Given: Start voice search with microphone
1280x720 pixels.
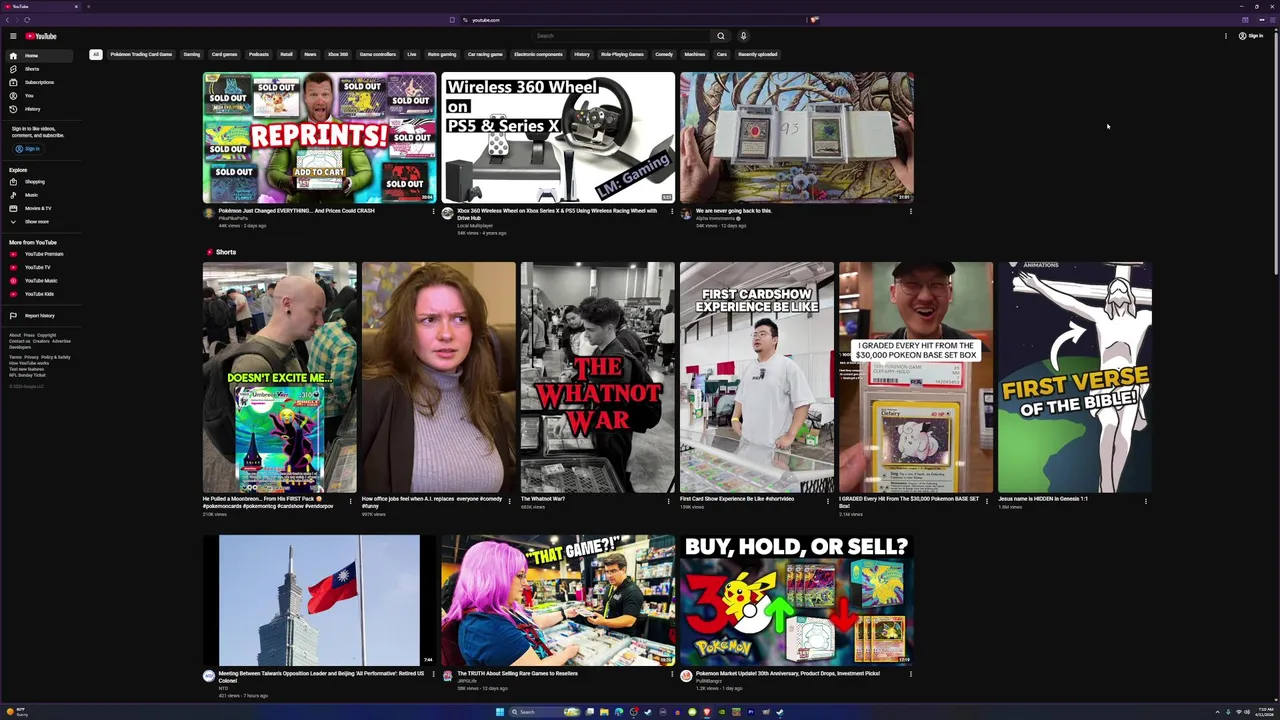Looking at the screenshot, I should click(743, 36).
